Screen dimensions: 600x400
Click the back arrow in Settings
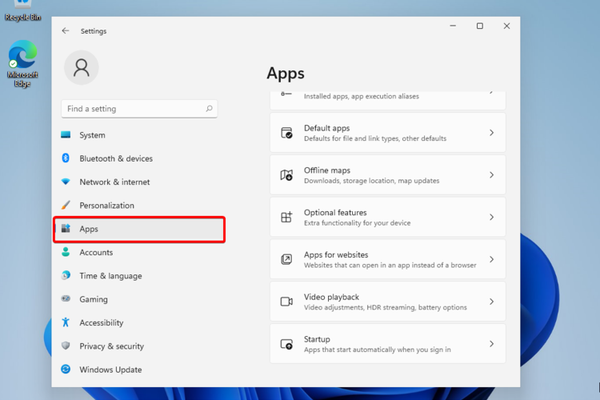pyautogui.click(x=66, y=31)
